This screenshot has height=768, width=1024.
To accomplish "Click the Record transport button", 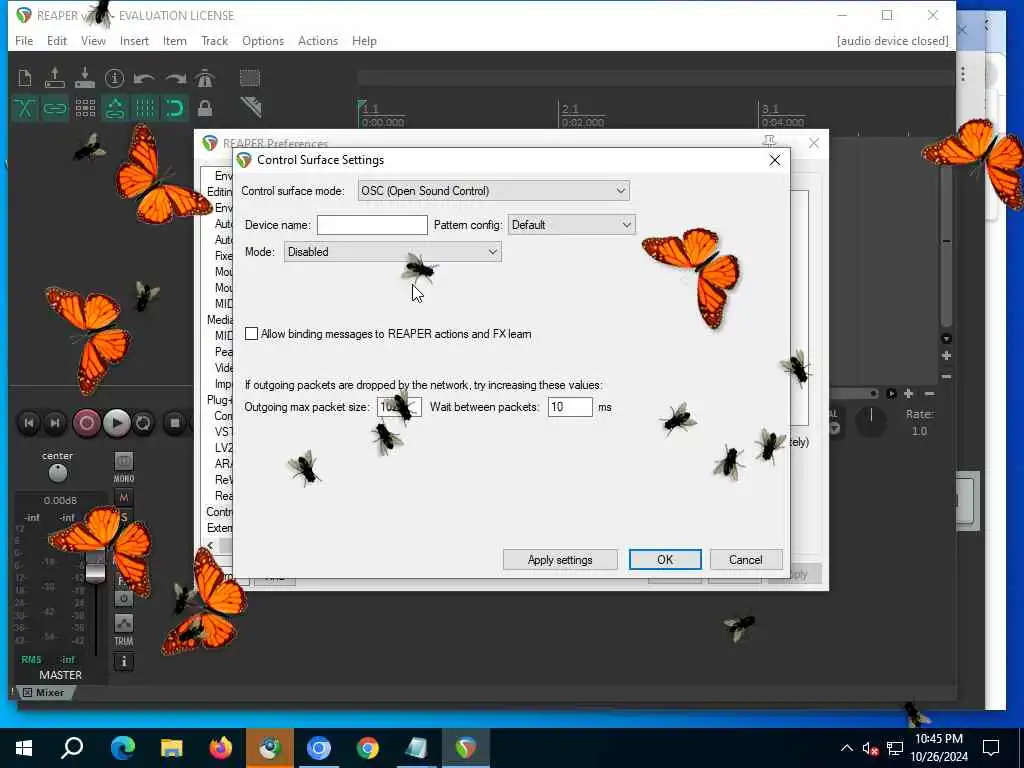I will pos(86,423).
